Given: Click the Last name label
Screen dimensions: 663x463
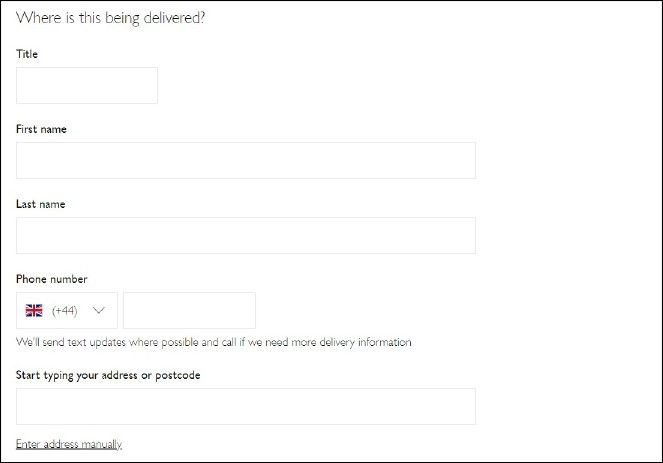Looking at the screenshot, I should coord(41,204).
